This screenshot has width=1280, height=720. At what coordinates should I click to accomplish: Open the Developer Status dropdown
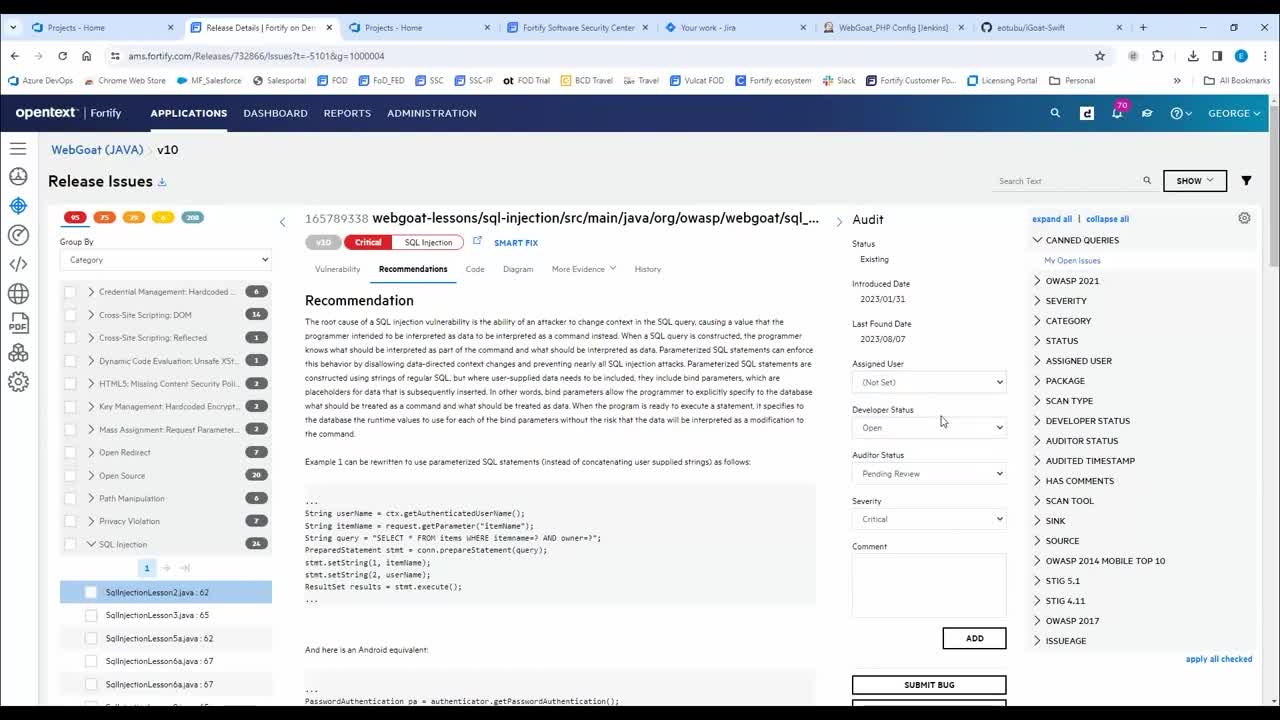pos(929,427)
